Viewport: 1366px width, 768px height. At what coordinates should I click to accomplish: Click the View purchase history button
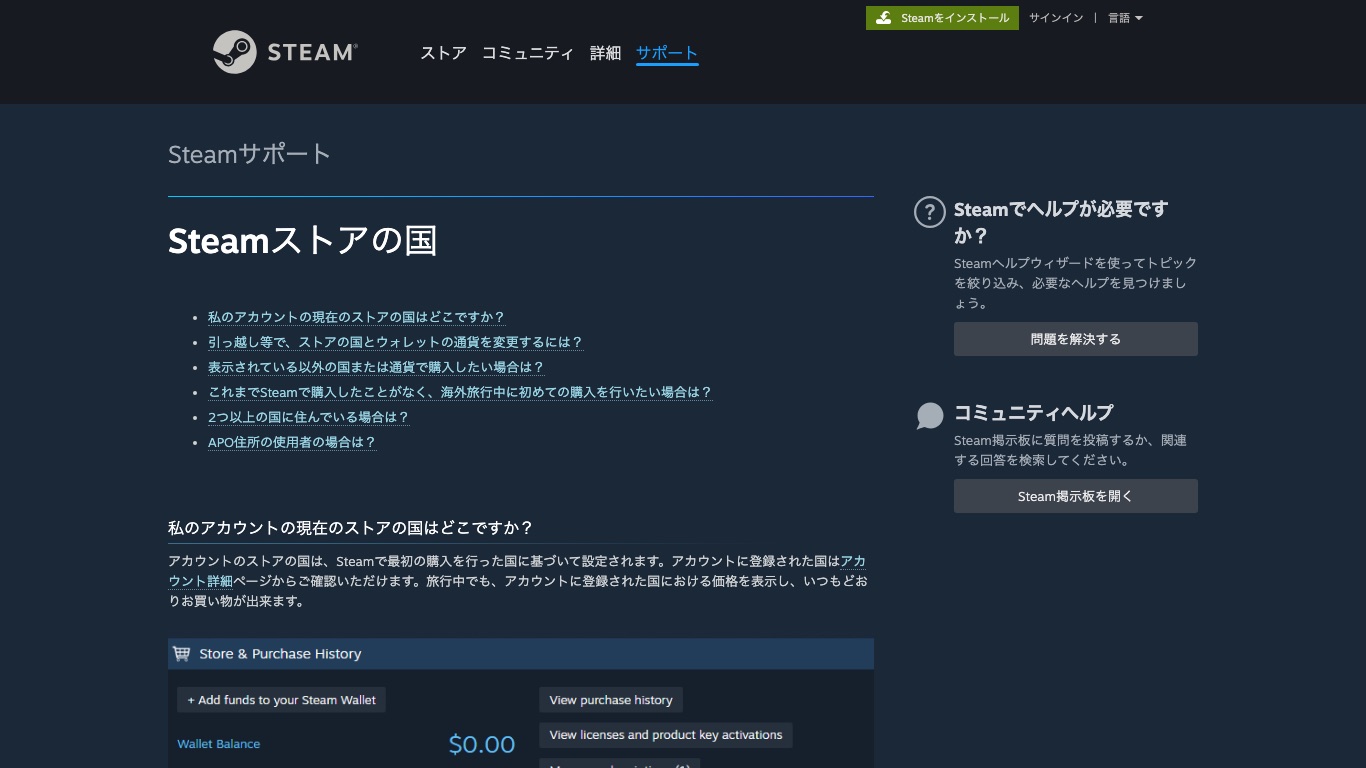tap(611, 700)
